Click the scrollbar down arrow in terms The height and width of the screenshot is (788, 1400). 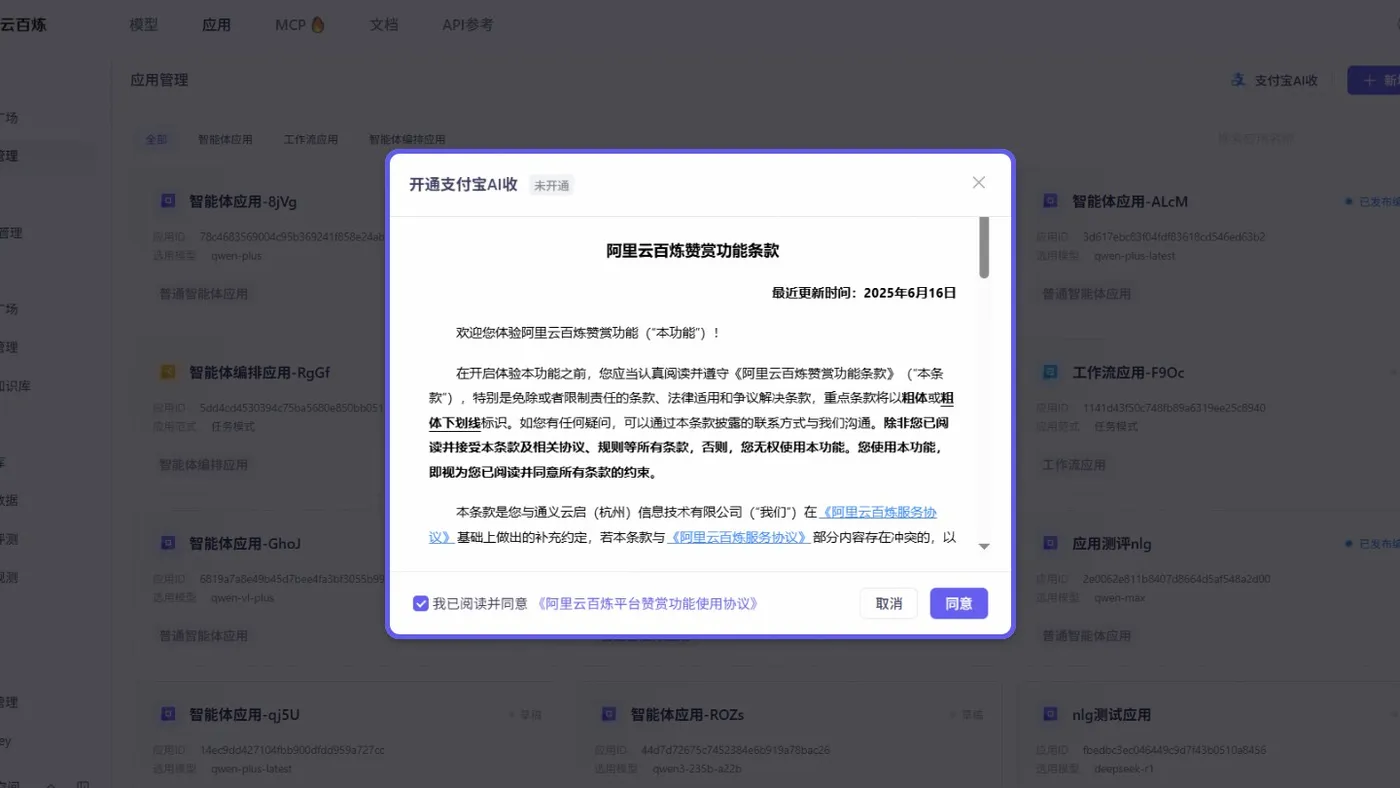tap(984, 546)
